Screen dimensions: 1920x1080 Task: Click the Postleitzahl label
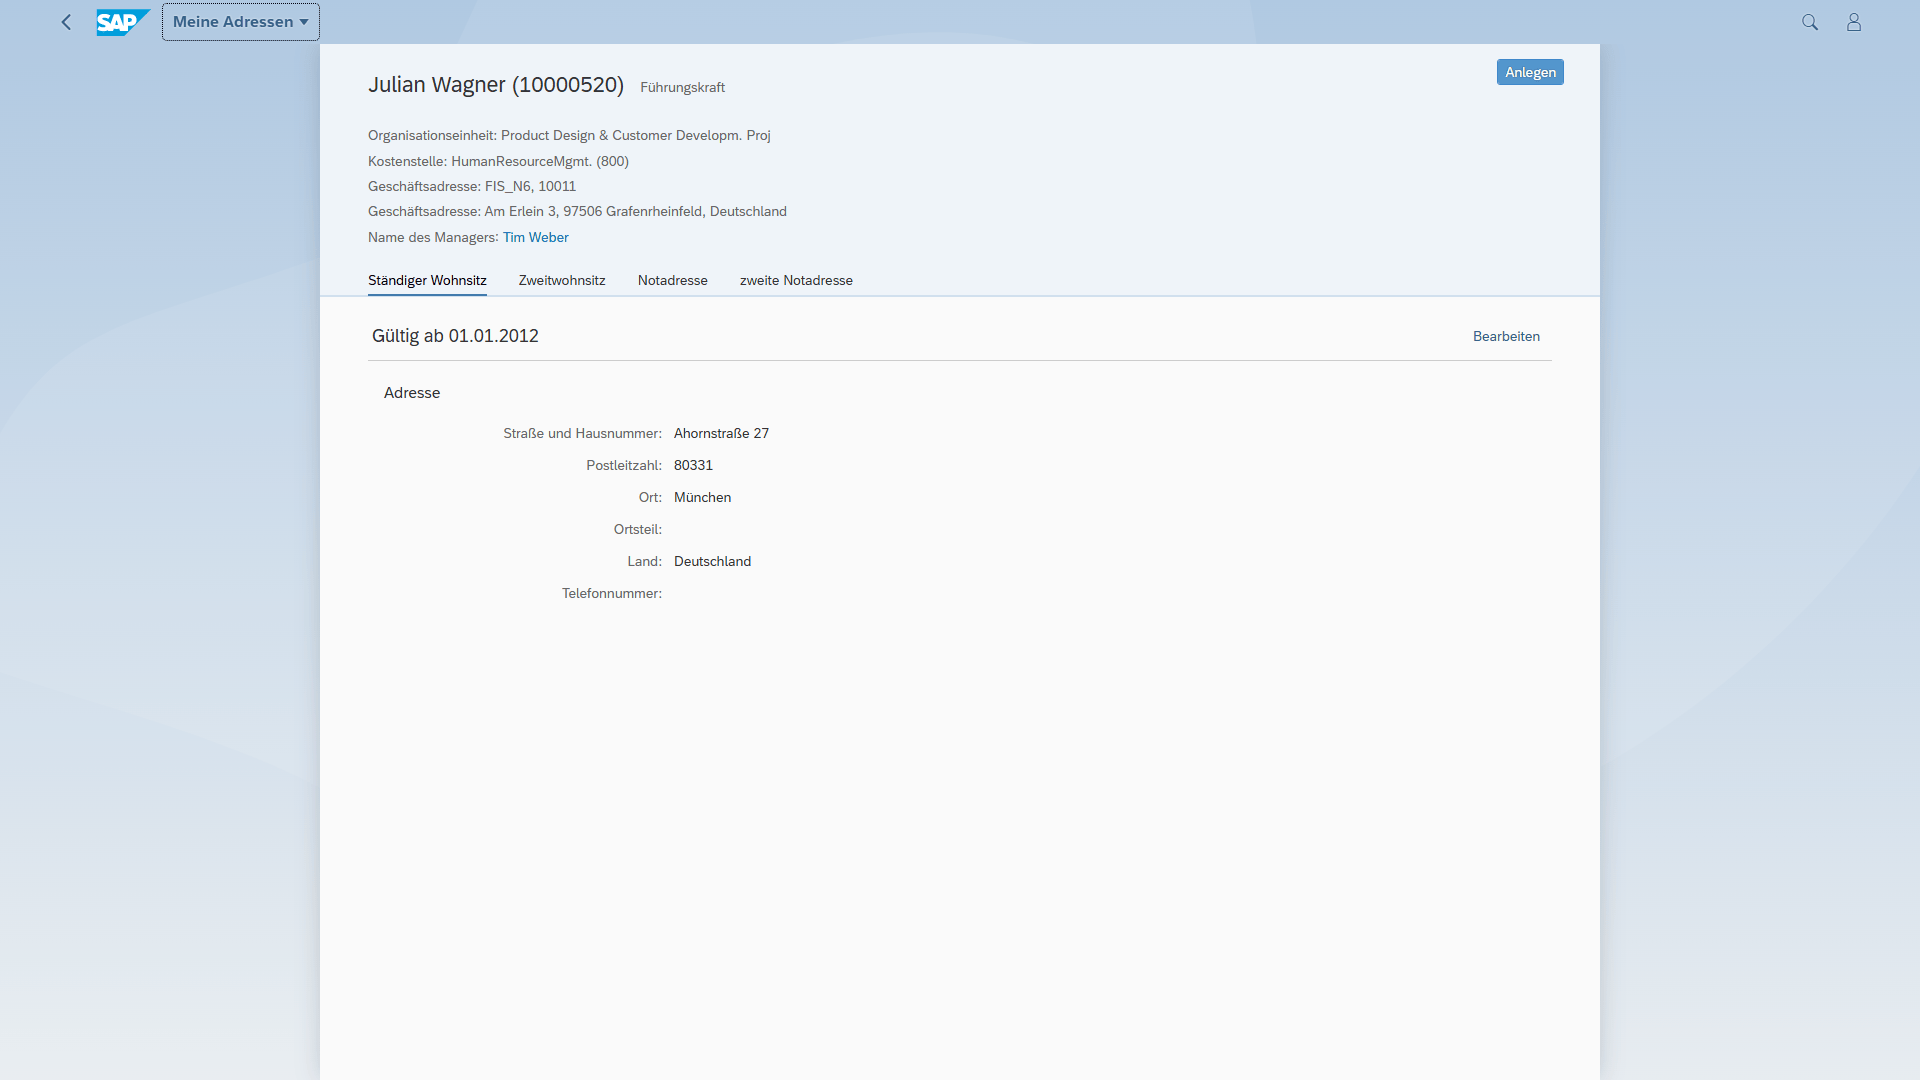[624, 465]
